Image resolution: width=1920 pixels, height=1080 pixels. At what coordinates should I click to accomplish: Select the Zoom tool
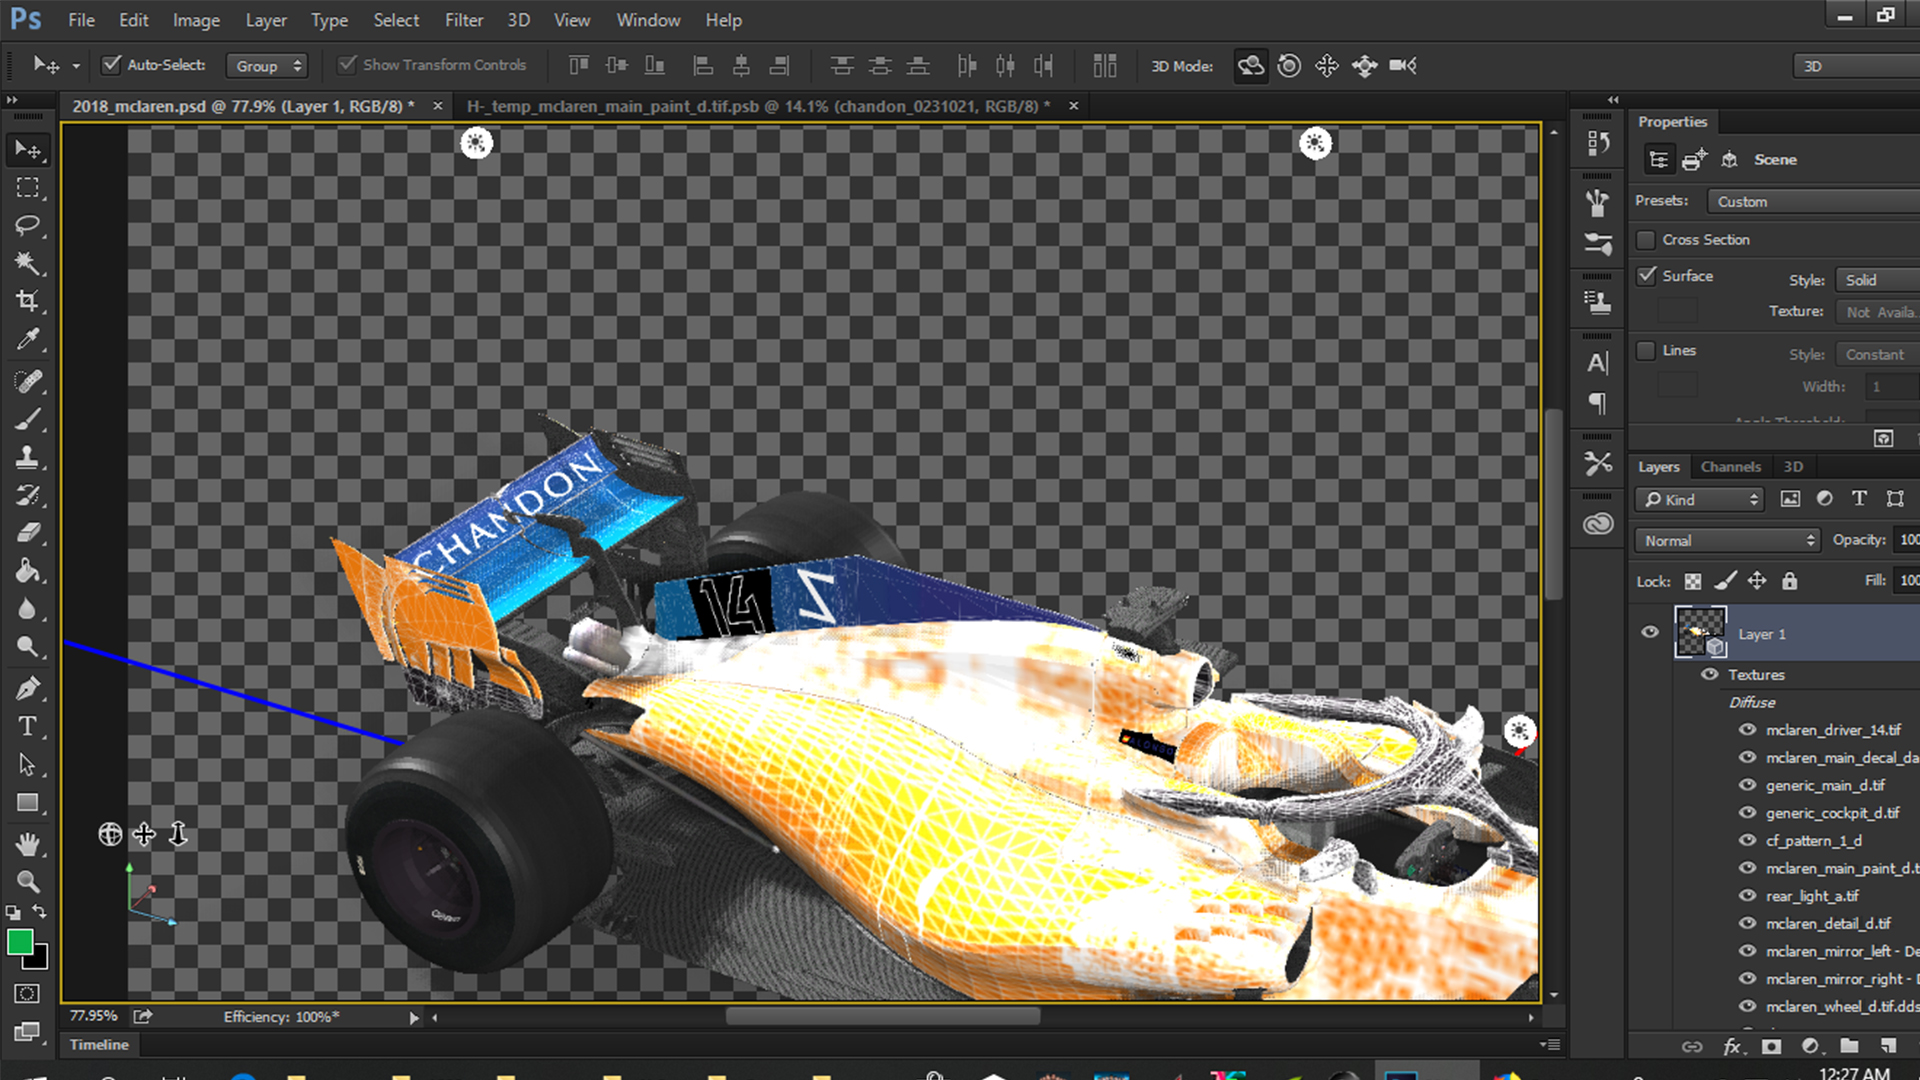point(27,882)
